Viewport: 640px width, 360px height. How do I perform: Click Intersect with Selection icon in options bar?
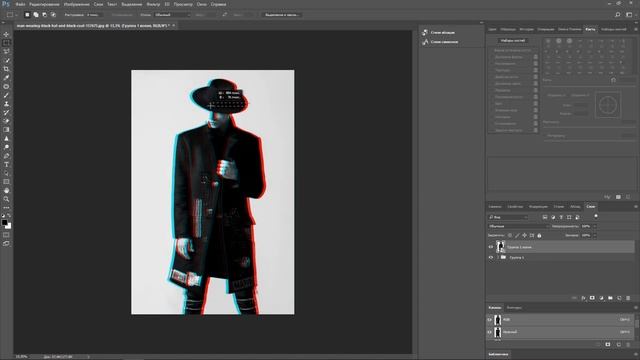tap(53, 15)
